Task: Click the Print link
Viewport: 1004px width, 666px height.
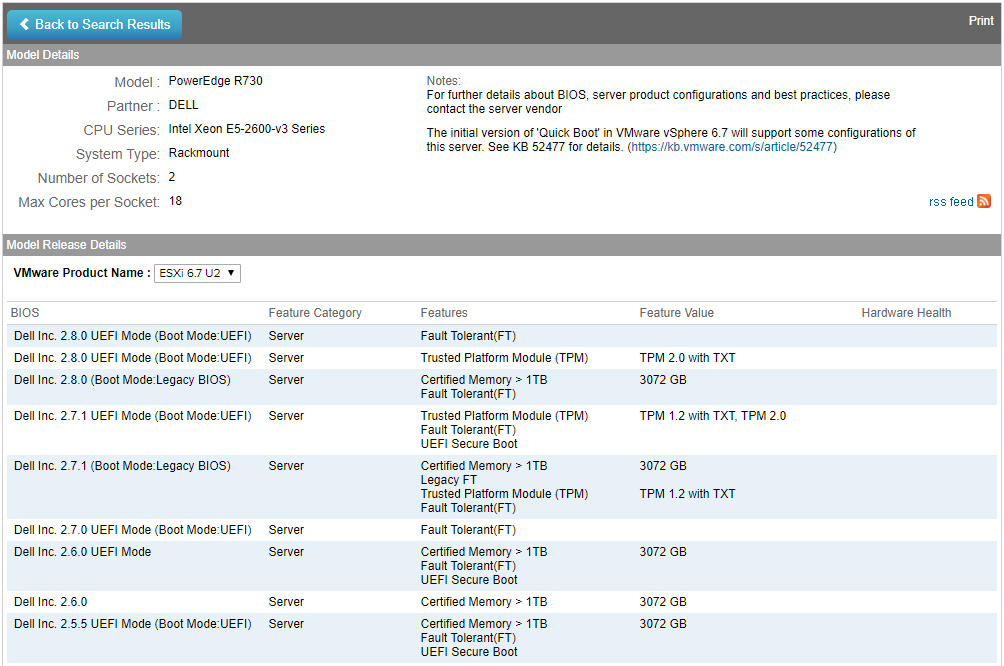Action: [x=980, y=20]
